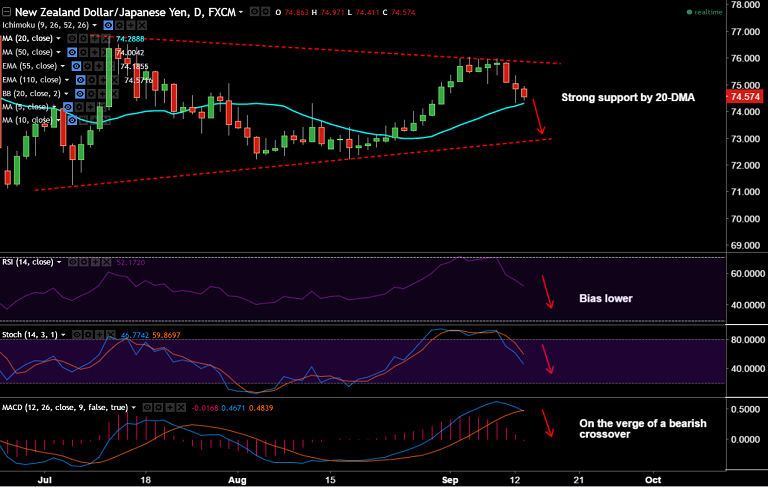Collapse the chart legend with the minus box

pos(6,12)
